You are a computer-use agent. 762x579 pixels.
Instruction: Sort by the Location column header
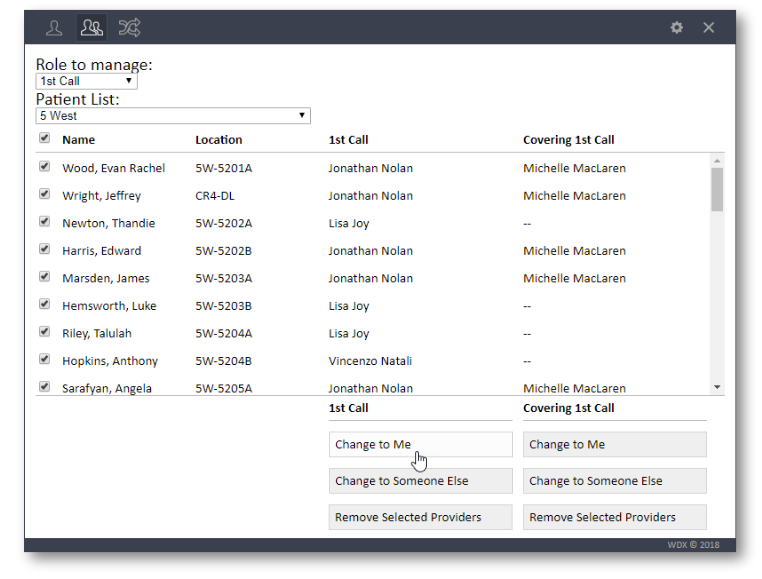tap(219, 140)
